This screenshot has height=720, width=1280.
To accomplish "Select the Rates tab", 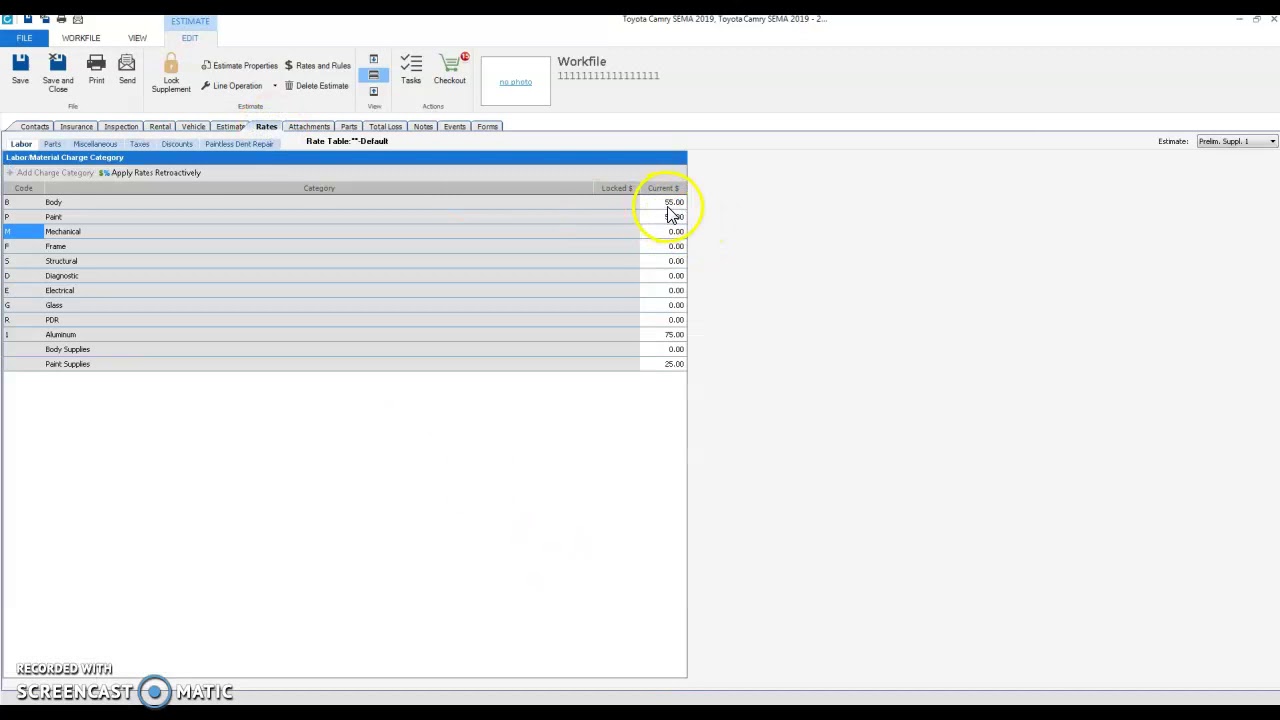I will click(266, 127).
